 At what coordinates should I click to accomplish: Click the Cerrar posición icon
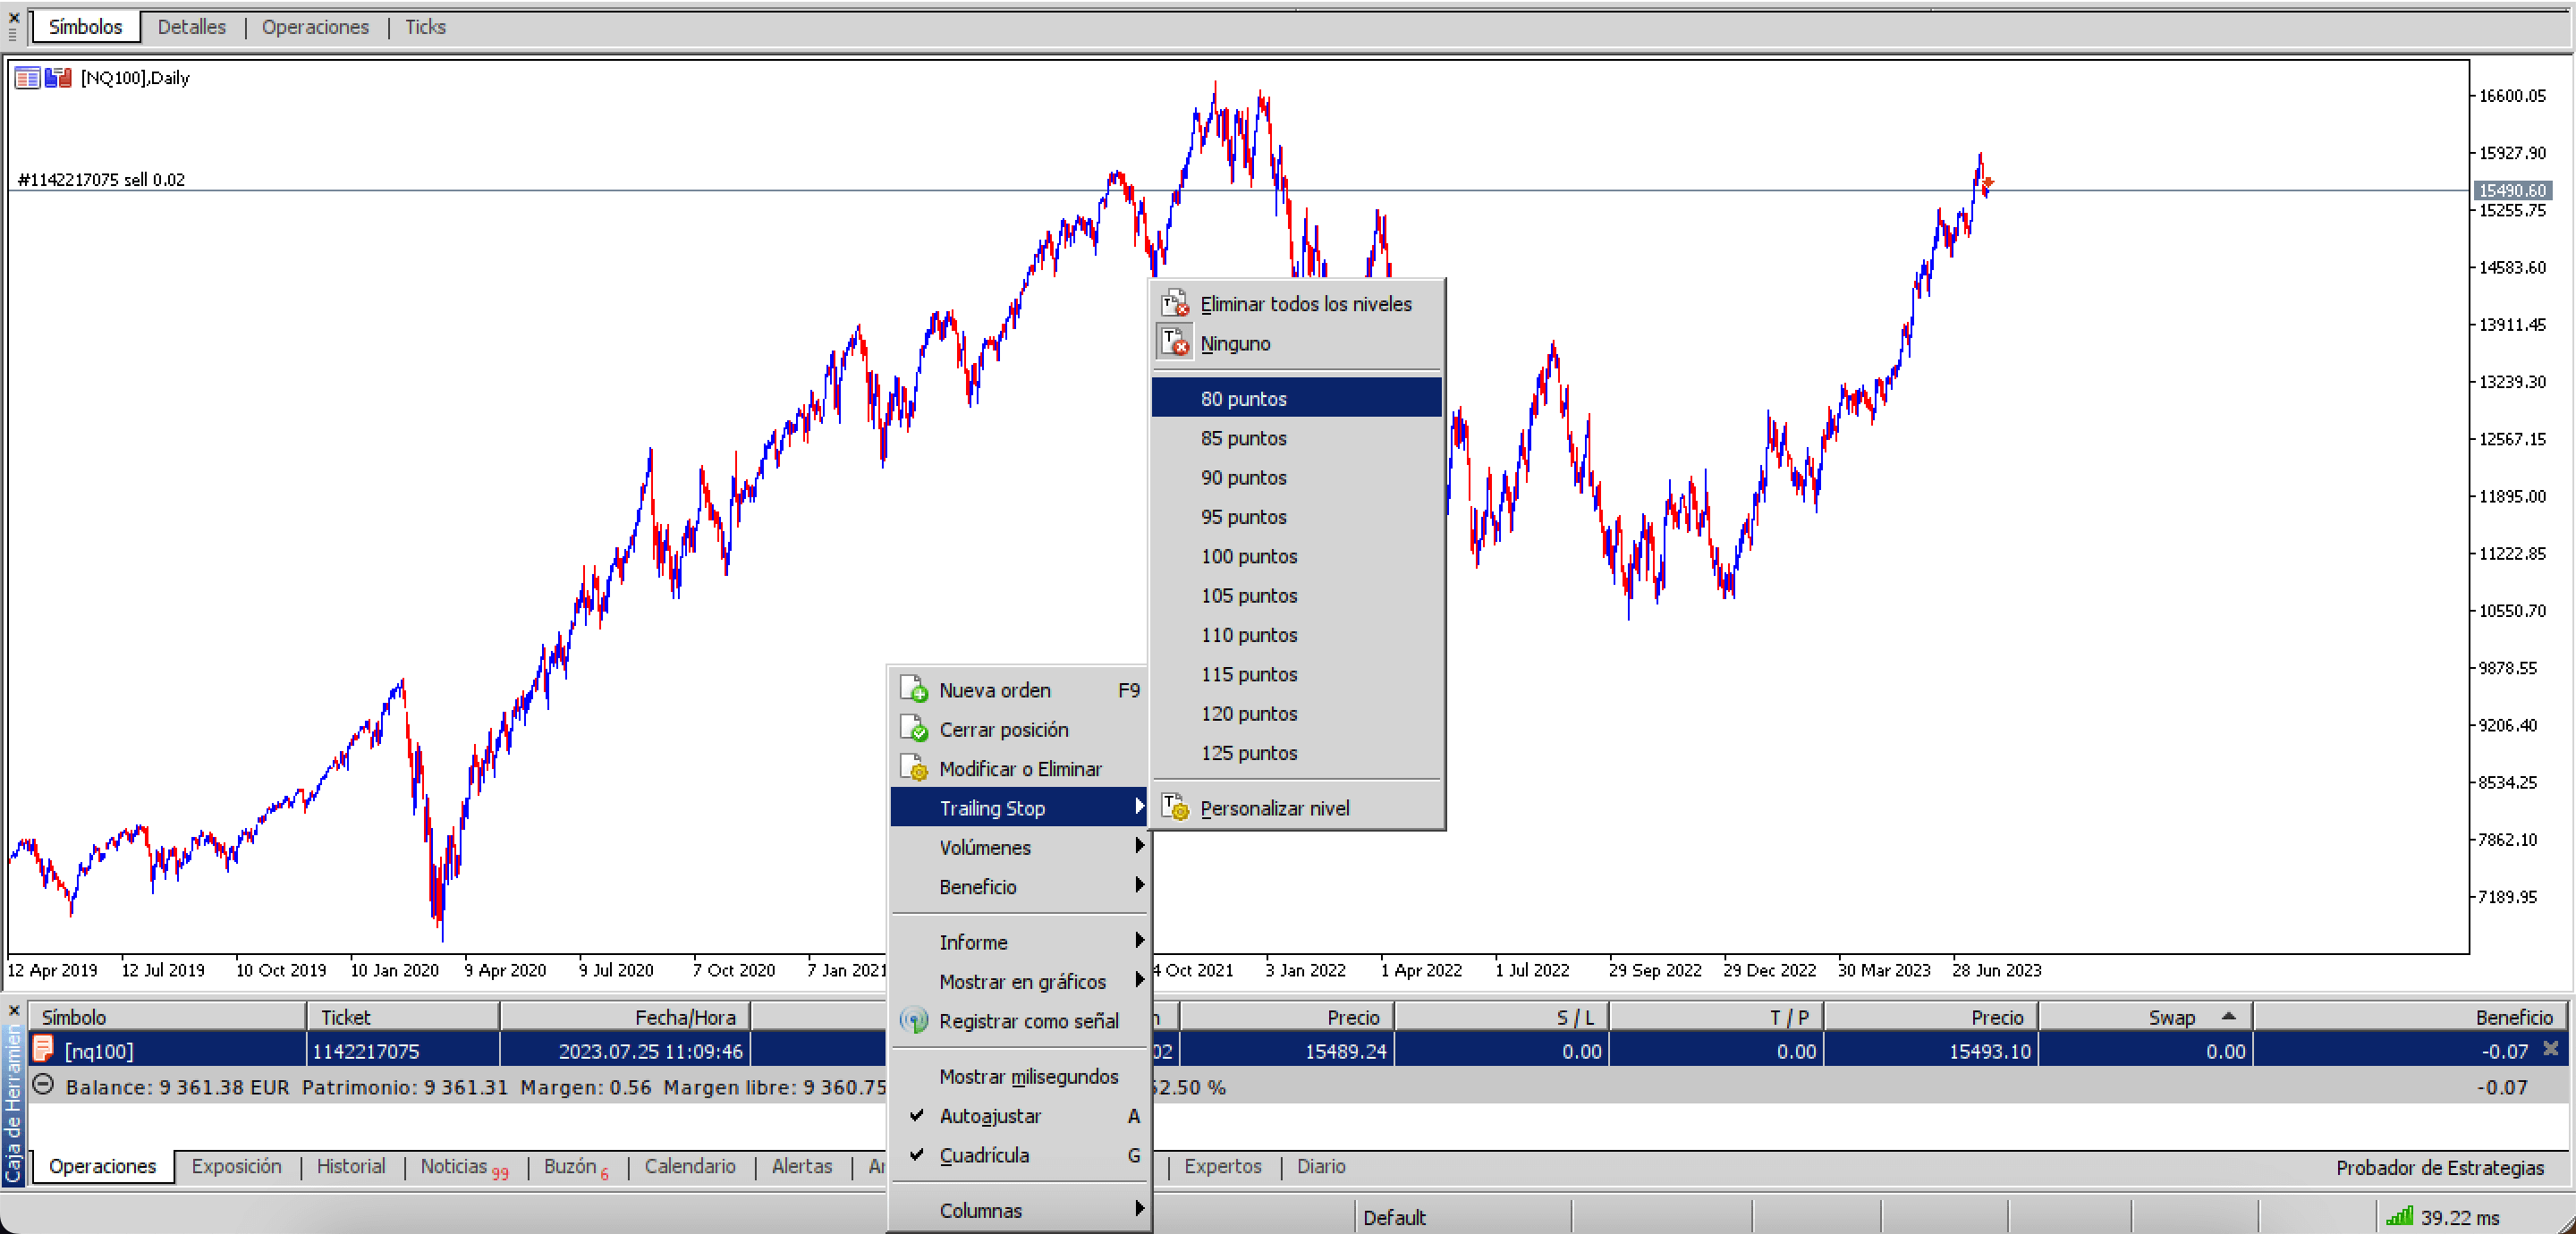tap(913, 729)
